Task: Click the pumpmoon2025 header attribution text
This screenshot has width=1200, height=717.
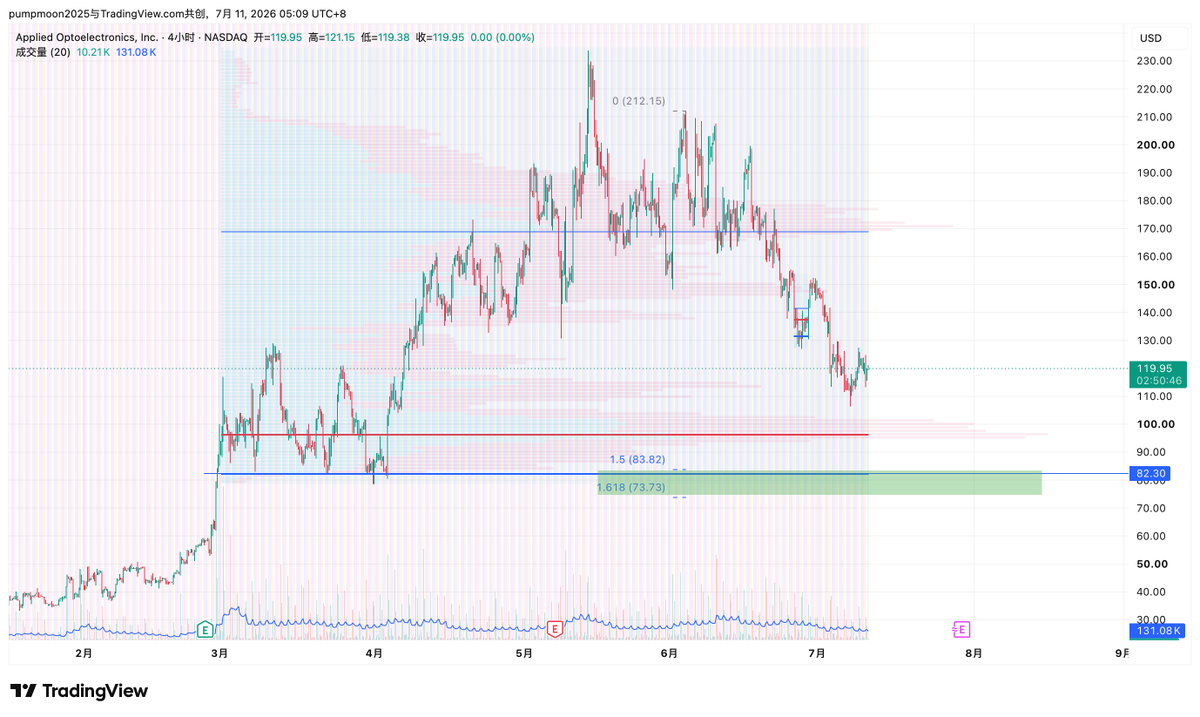Action: tap(177, 13)
